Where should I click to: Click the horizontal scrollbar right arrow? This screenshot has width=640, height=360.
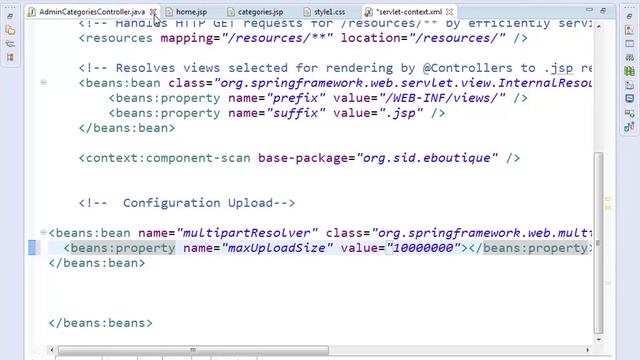click(587, 350)
